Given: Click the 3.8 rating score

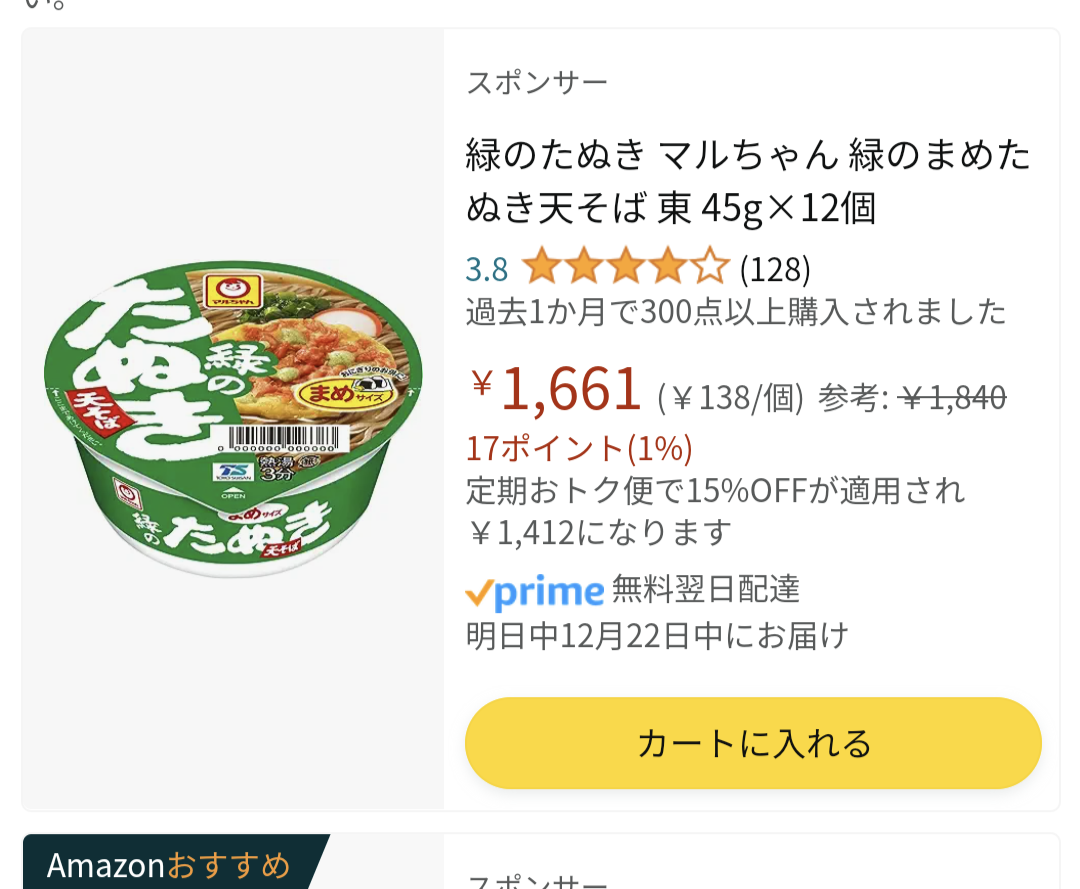Looking at the screenshot, I should point(487,269).
